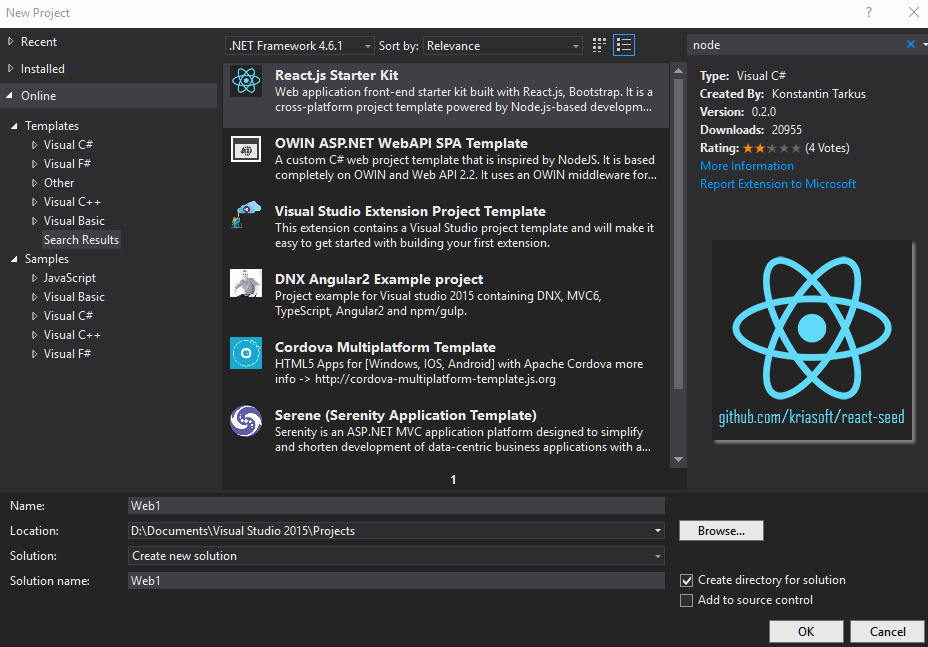
Task: Click the scroll up arrow of template list
Action: point(678,70)
